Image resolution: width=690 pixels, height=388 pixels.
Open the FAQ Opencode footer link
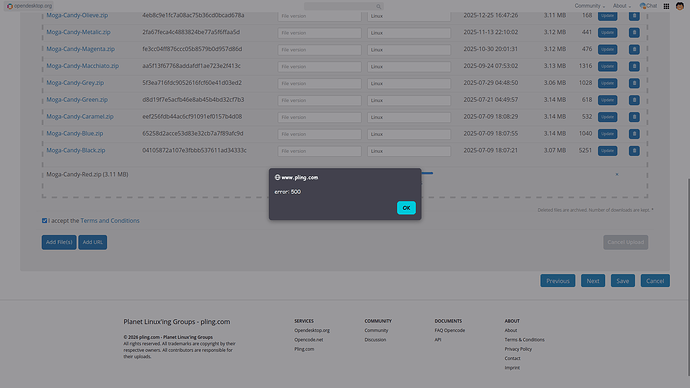click(450, 330)
